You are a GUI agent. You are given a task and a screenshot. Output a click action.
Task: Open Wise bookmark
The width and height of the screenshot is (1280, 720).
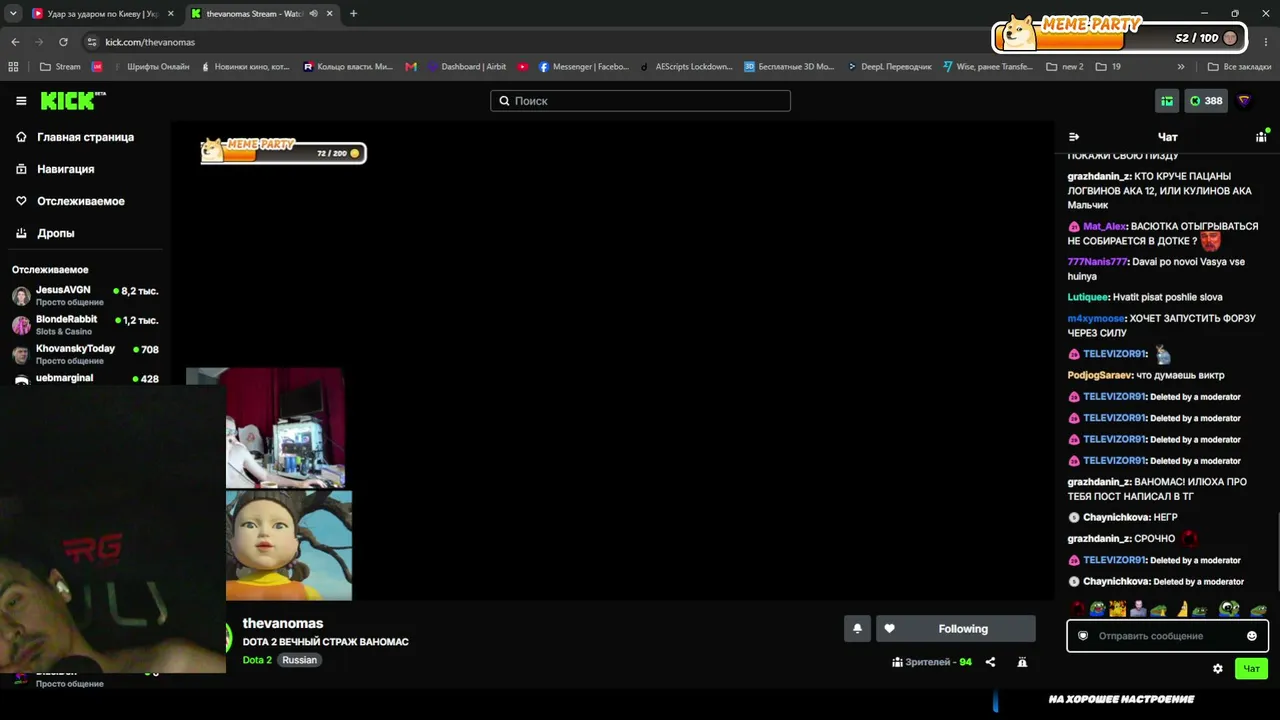[988, 67]
